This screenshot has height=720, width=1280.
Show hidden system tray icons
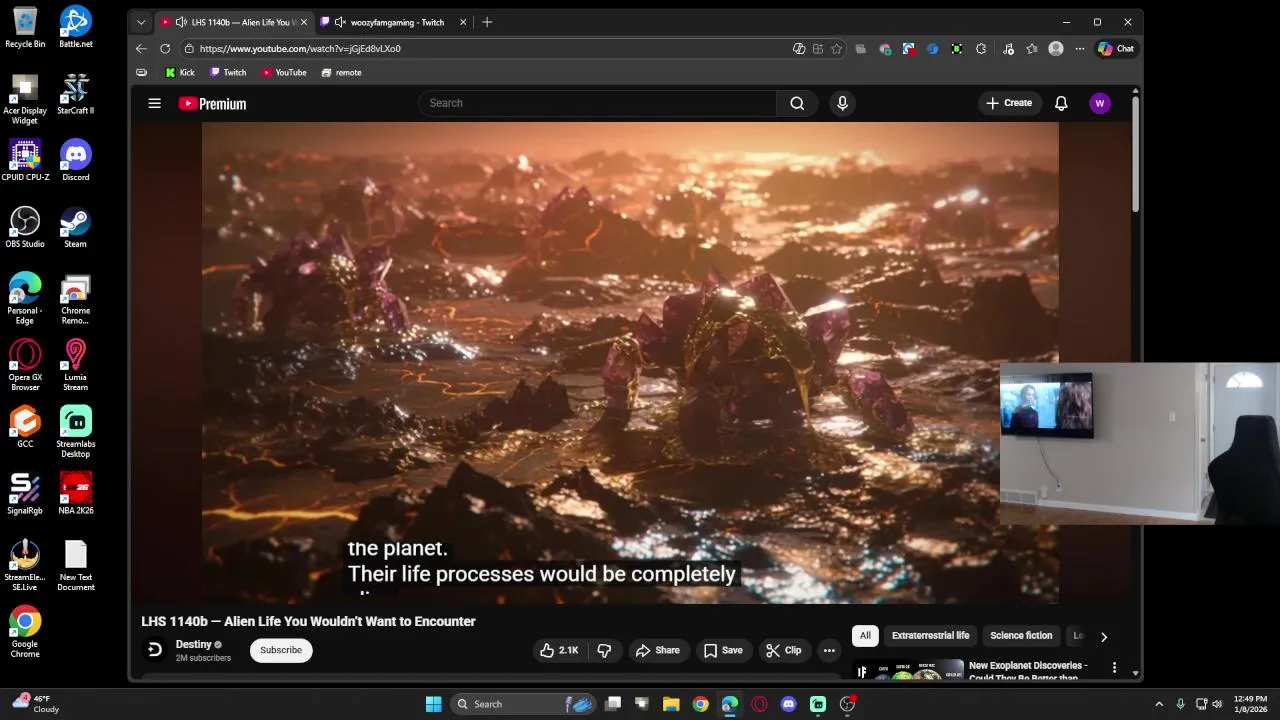coord(1159,704)
